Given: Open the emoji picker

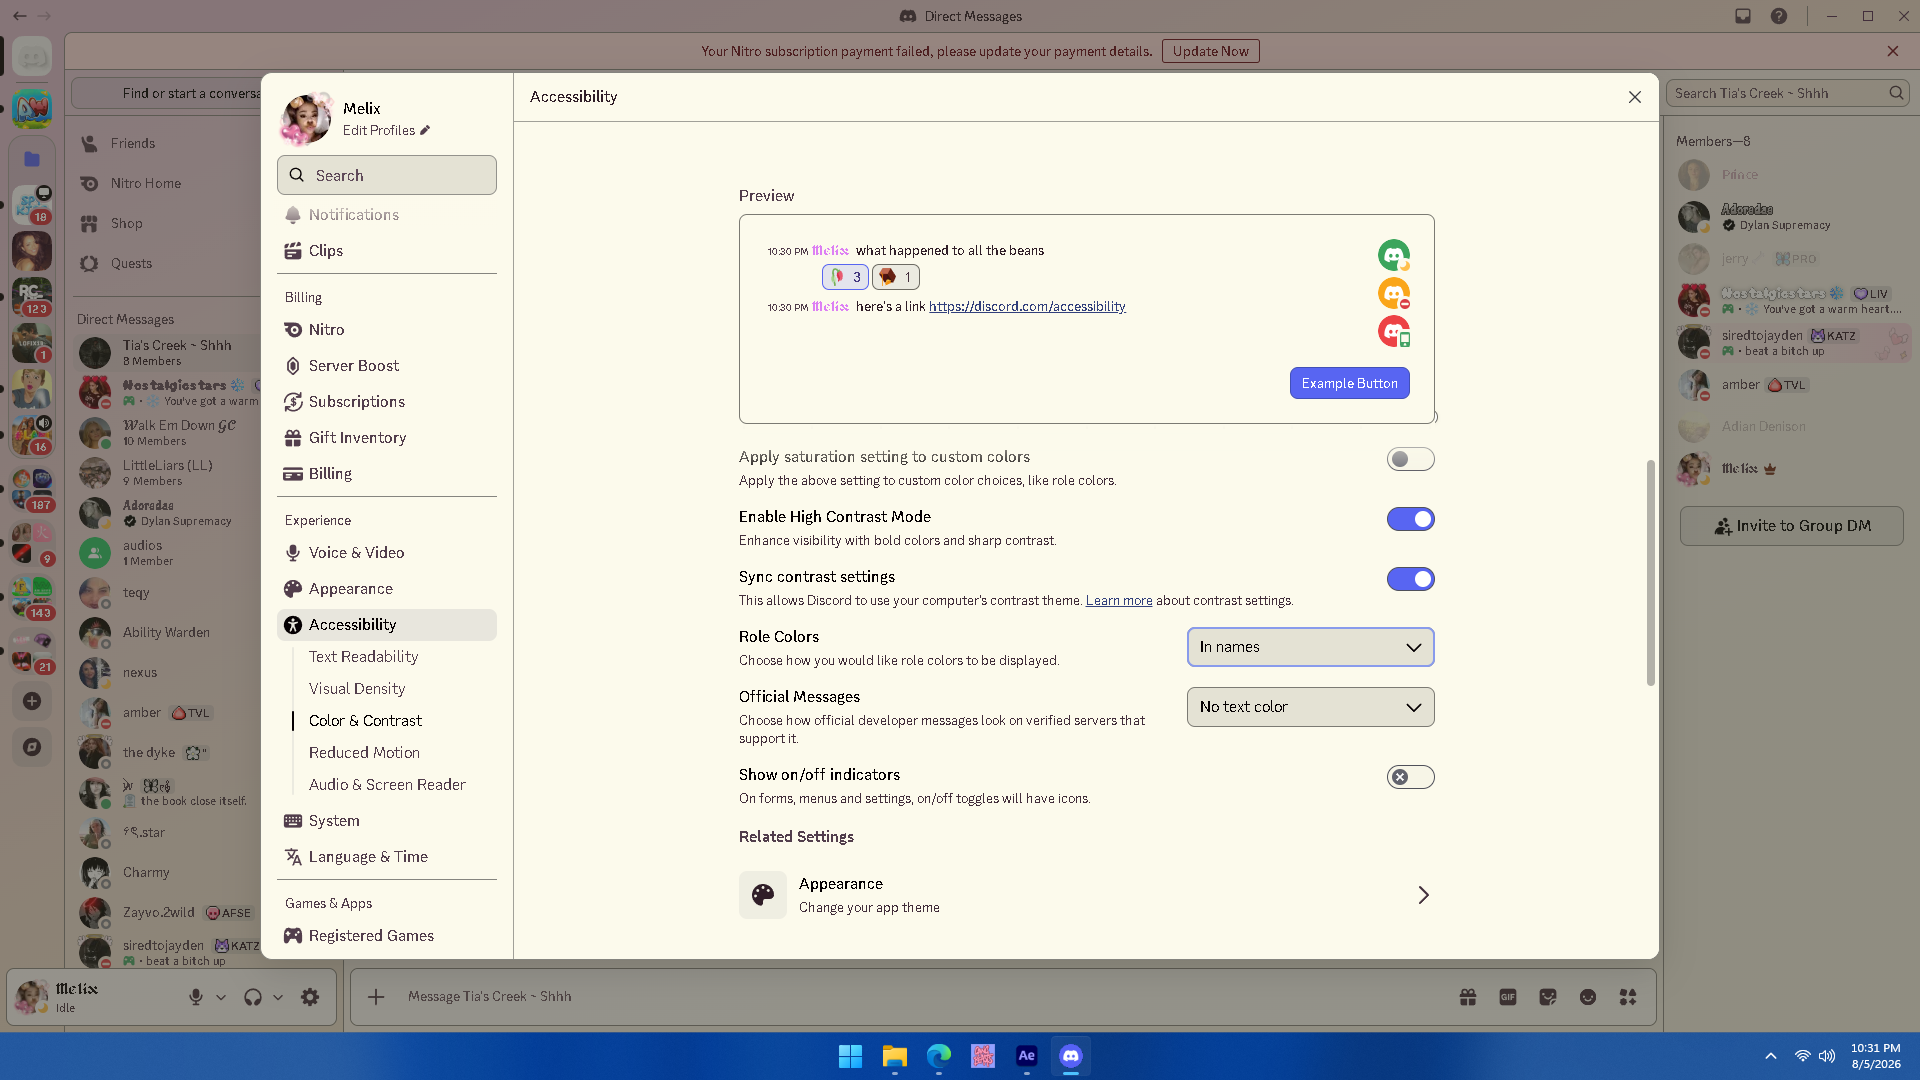Looking at the screenshot, I should click(x=1588, y=997).
